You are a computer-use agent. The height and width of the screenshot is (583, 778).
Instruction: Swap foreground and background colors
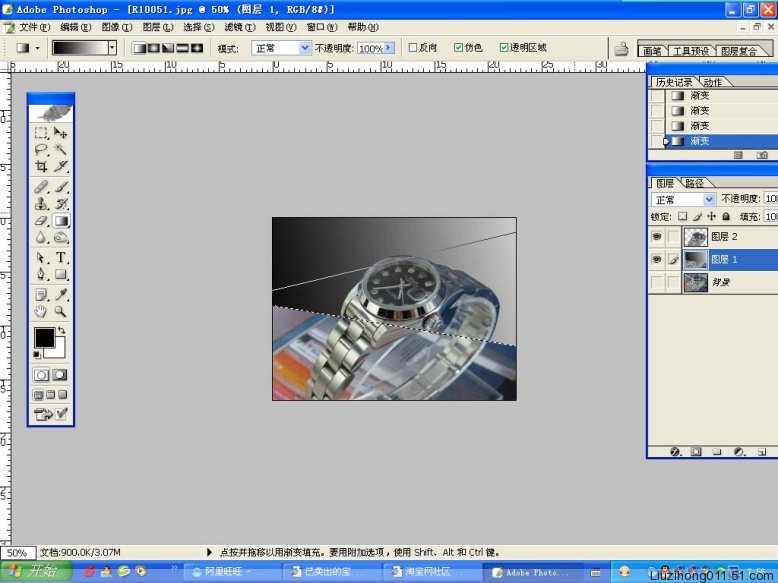point(62,330)
